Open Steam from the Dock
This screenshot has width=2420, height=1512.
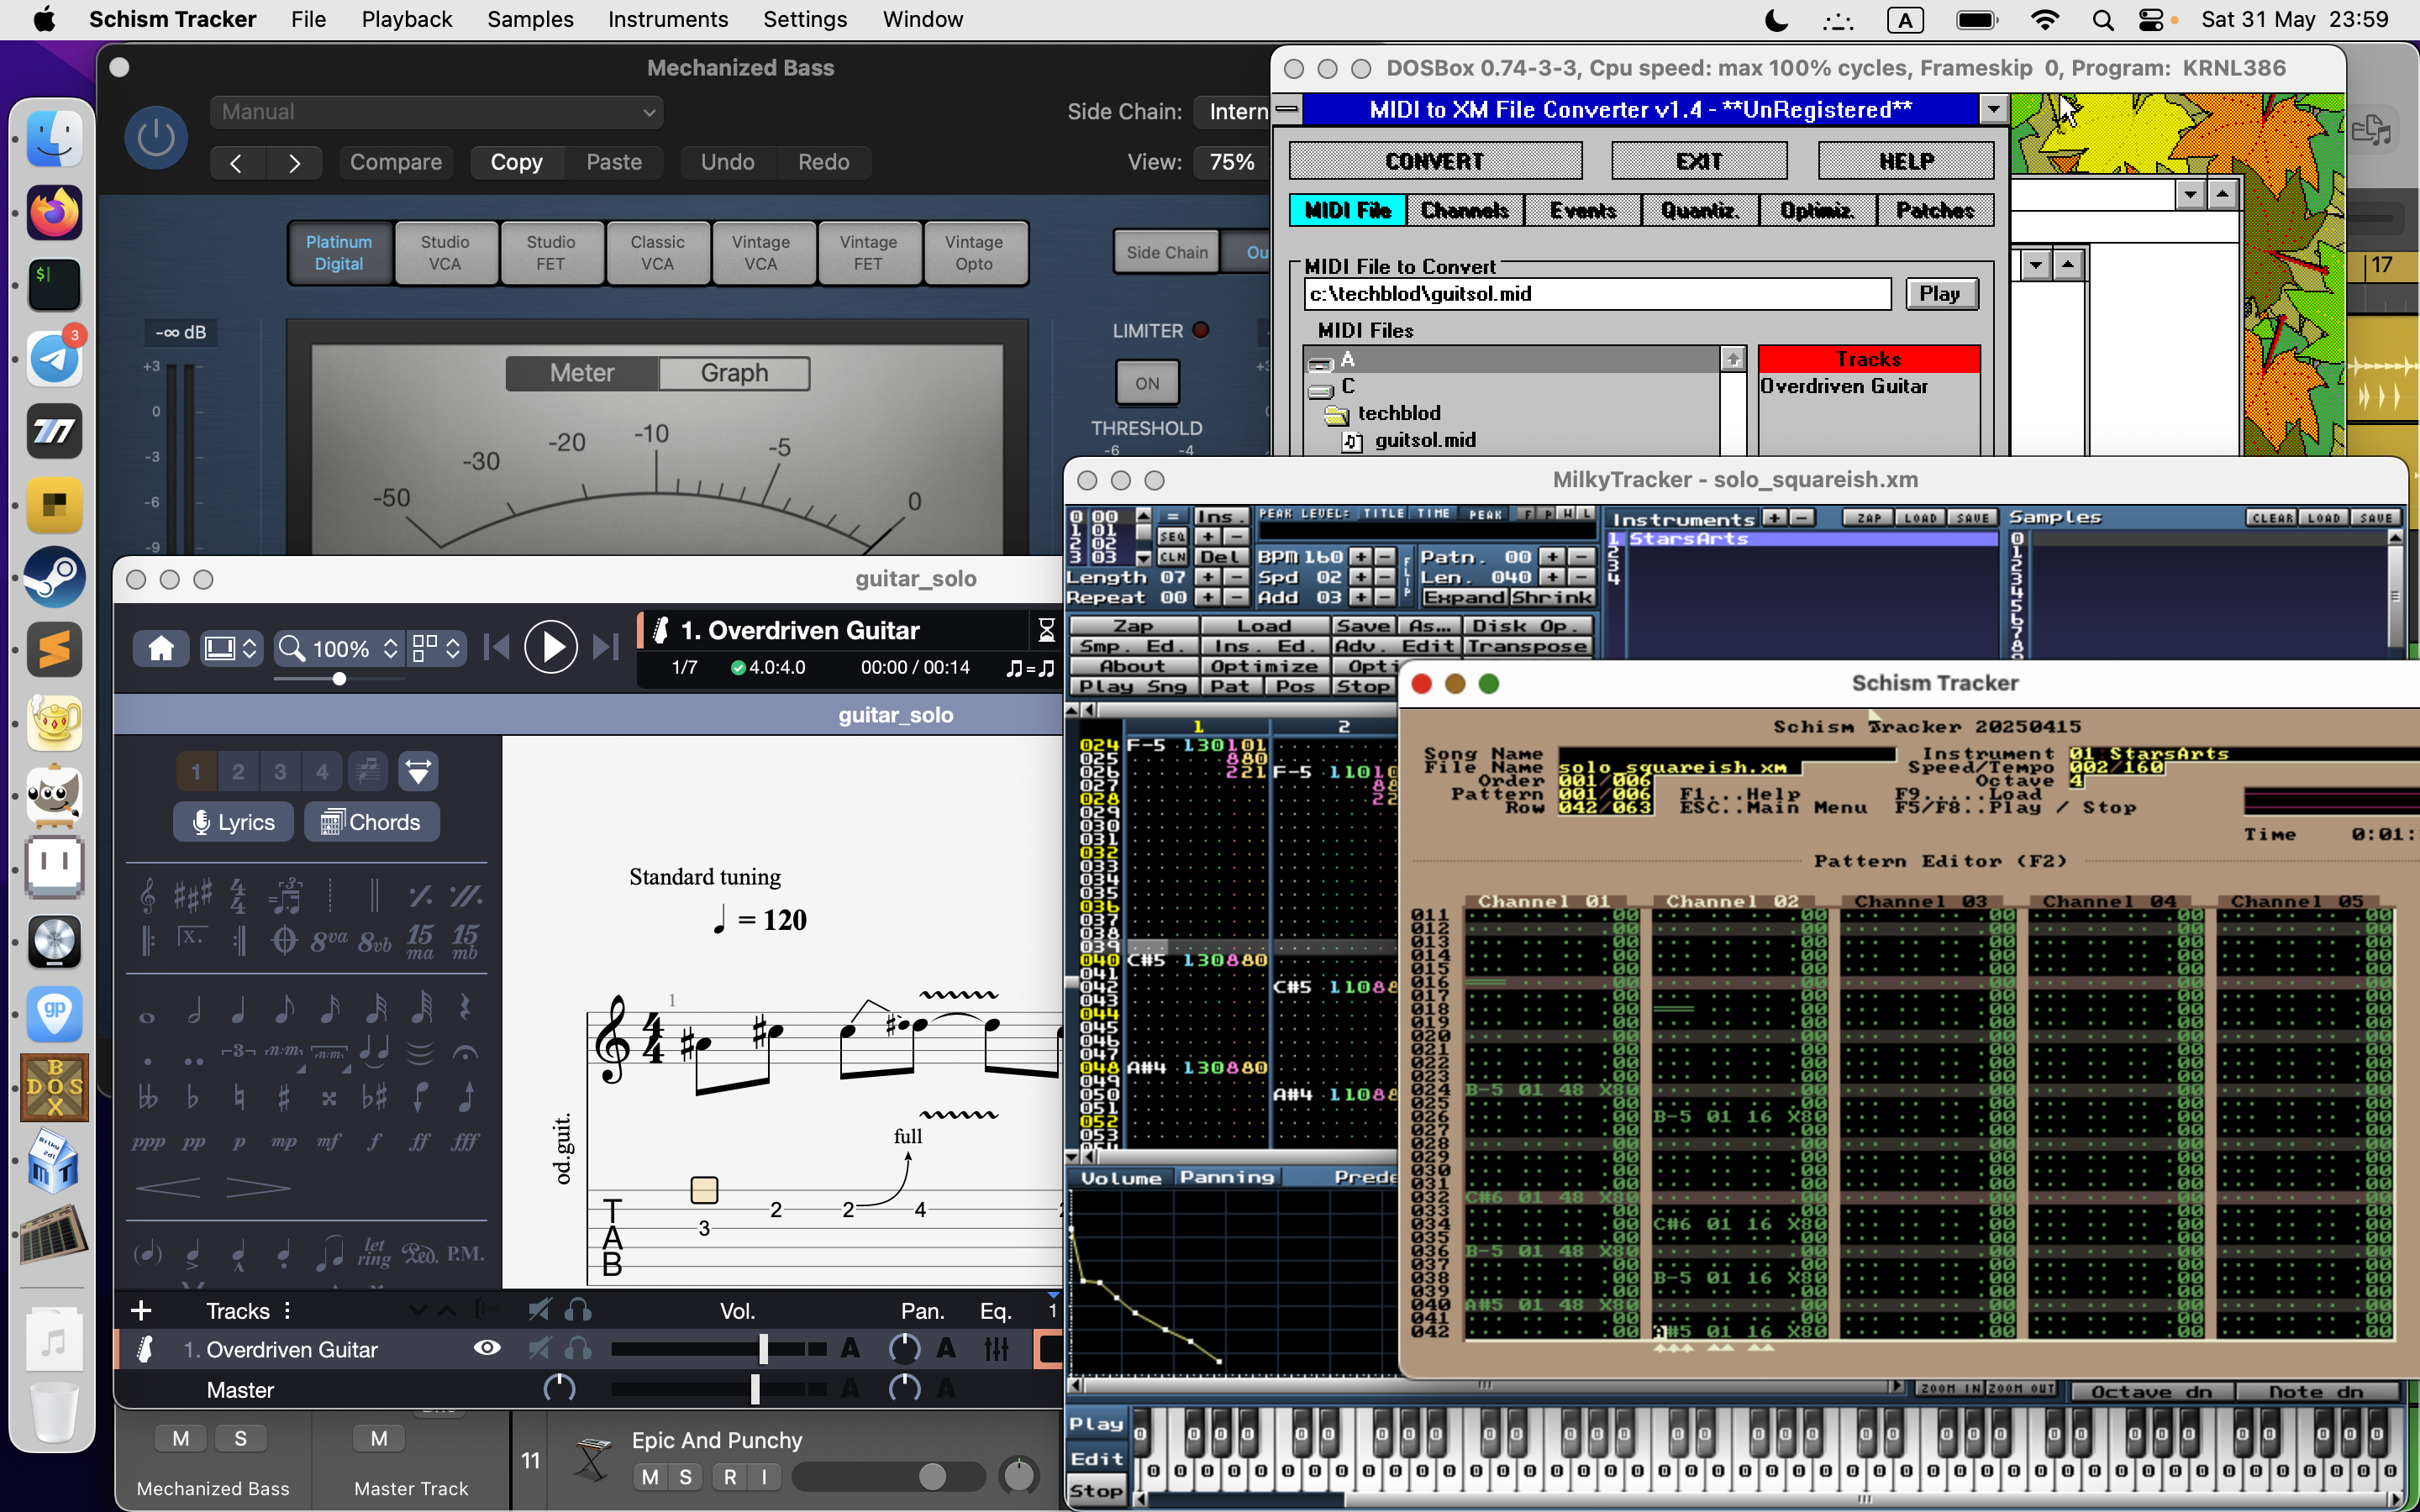point(54,577)
